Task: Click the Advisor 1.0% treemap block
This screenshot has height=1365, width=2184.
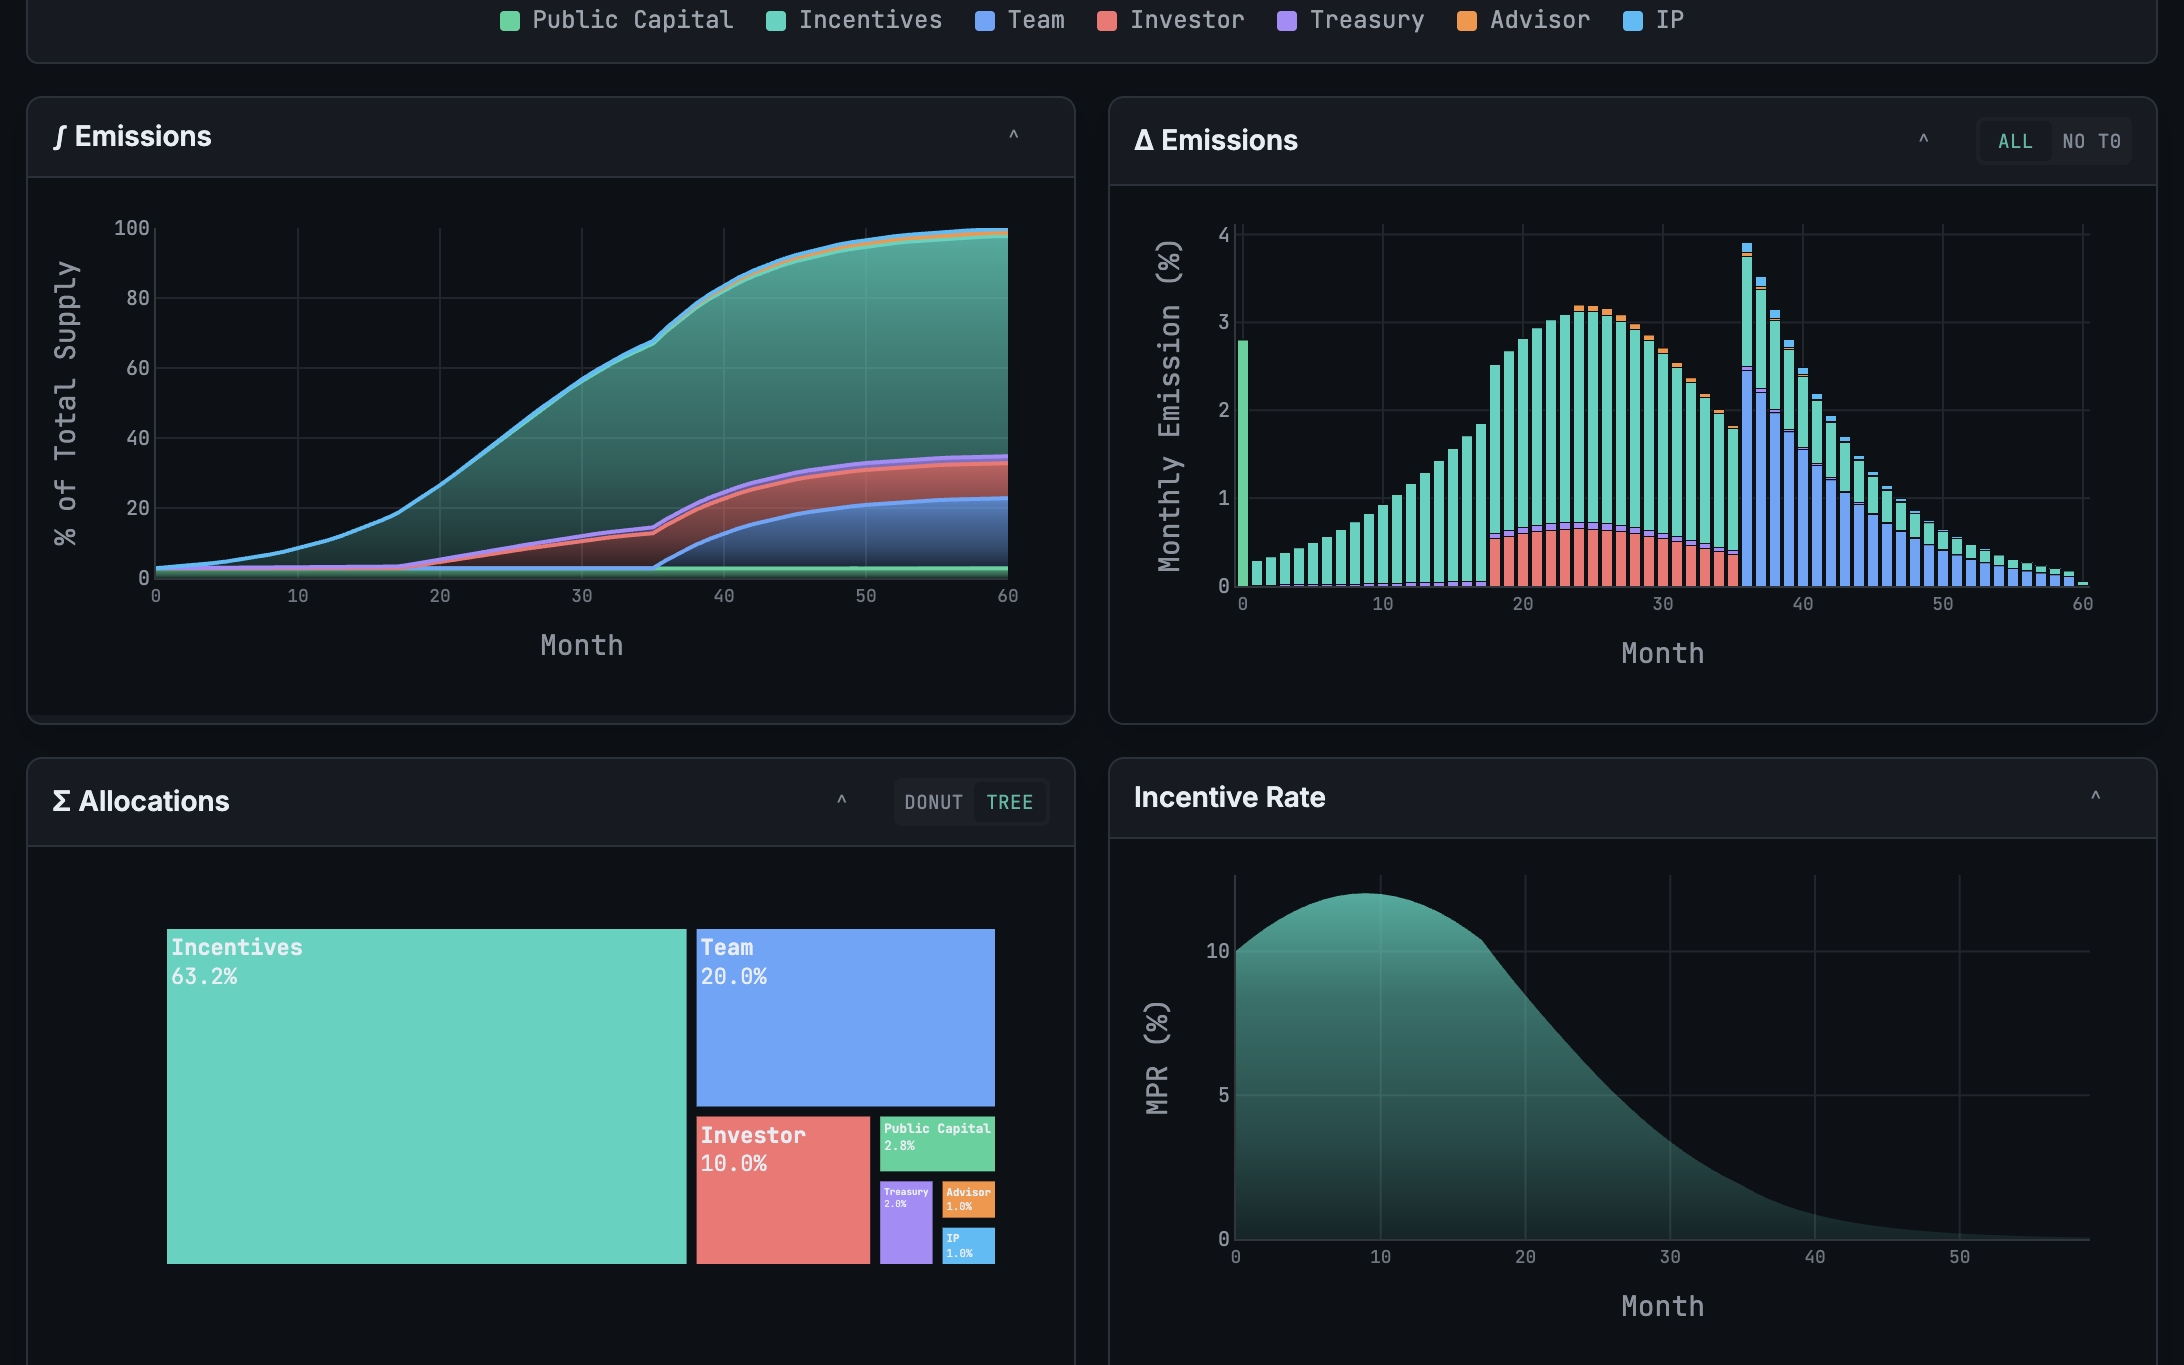Action: click(x=968, y=1199)
